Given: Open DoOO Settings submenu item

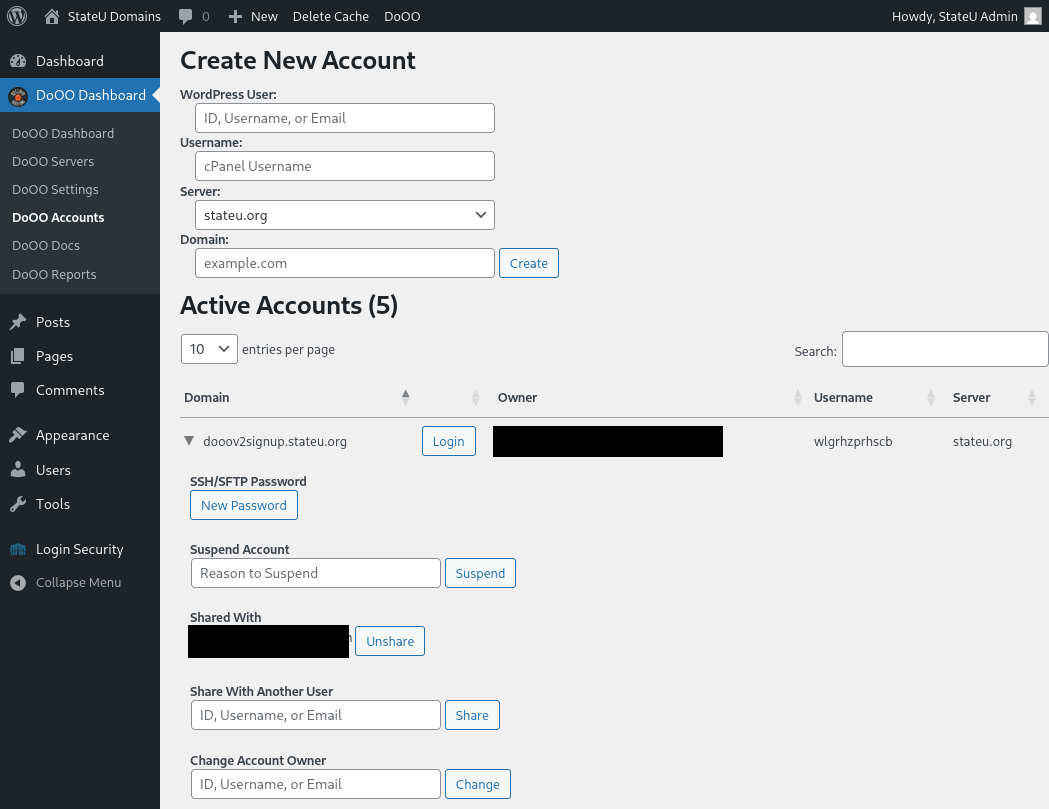Looking at the screenshot, I should pyautogui.click(x=55, y=189).
